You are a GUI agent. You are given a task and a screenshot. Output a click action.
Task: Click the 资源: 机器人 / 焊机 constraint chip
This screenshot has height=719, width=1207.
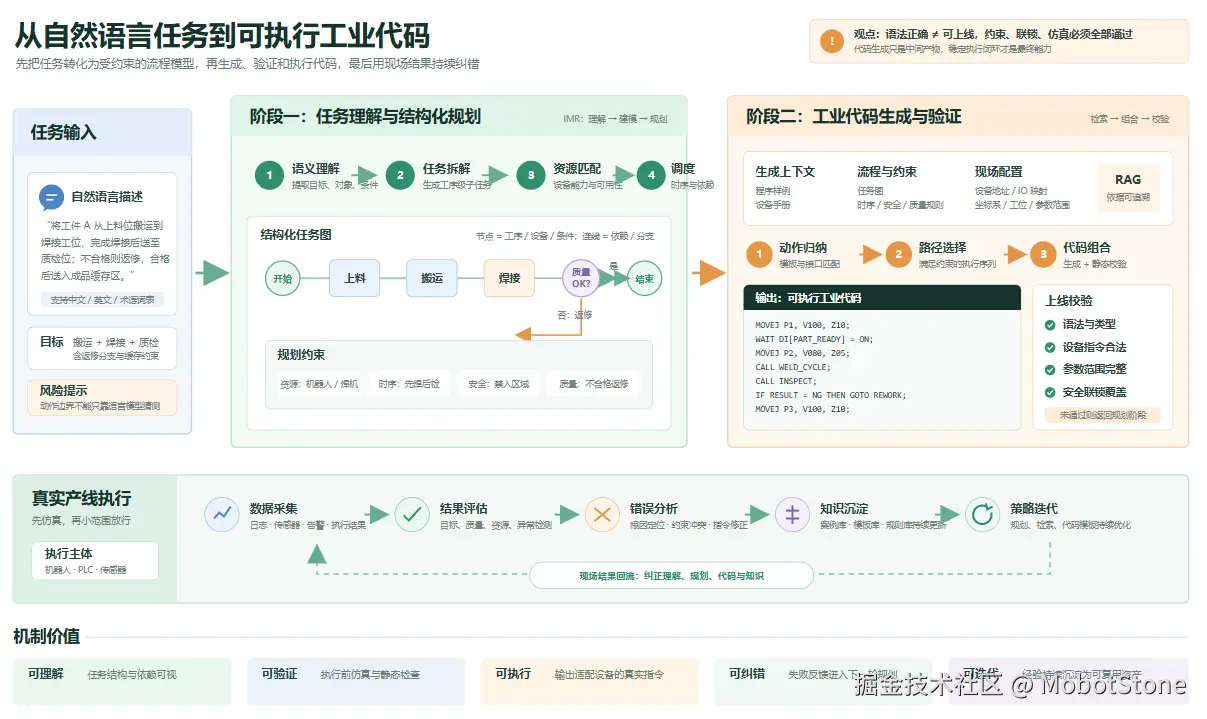point(318,383)
